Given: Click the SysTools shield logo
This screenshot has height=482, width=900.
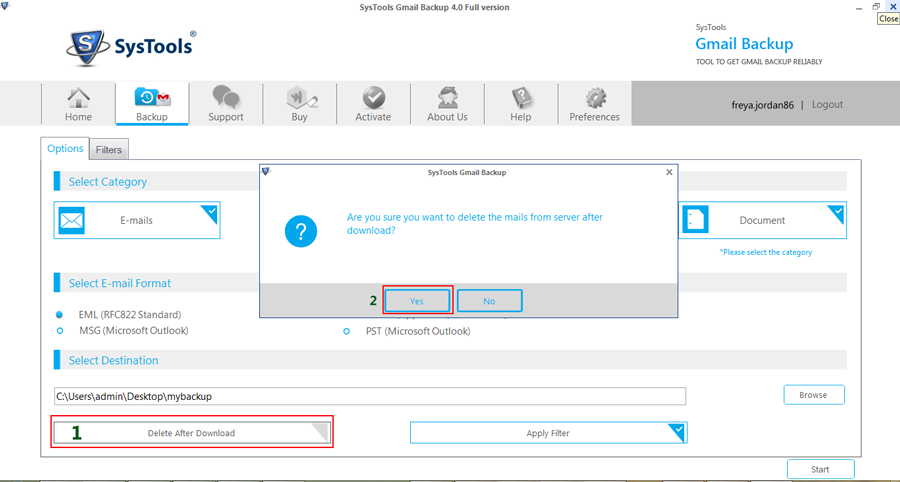Looking at the screenshot, I should coord(86,49).
